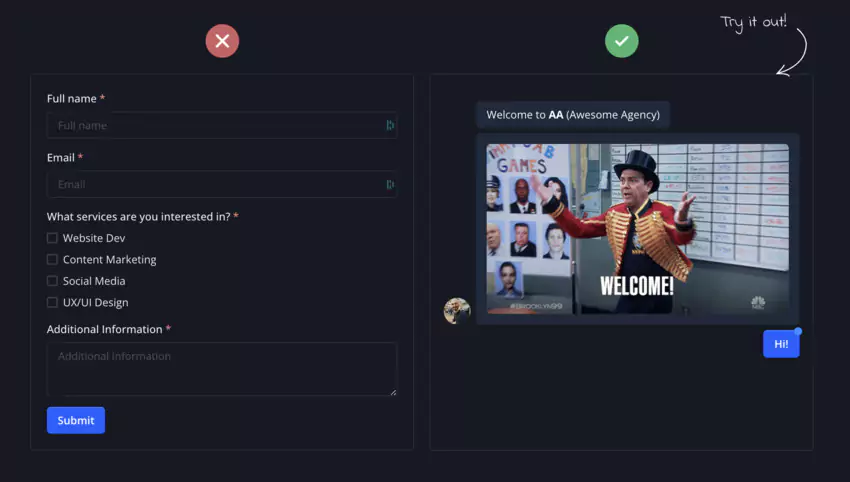Click the green checkmark circle icon

click(x=622, y=41)
